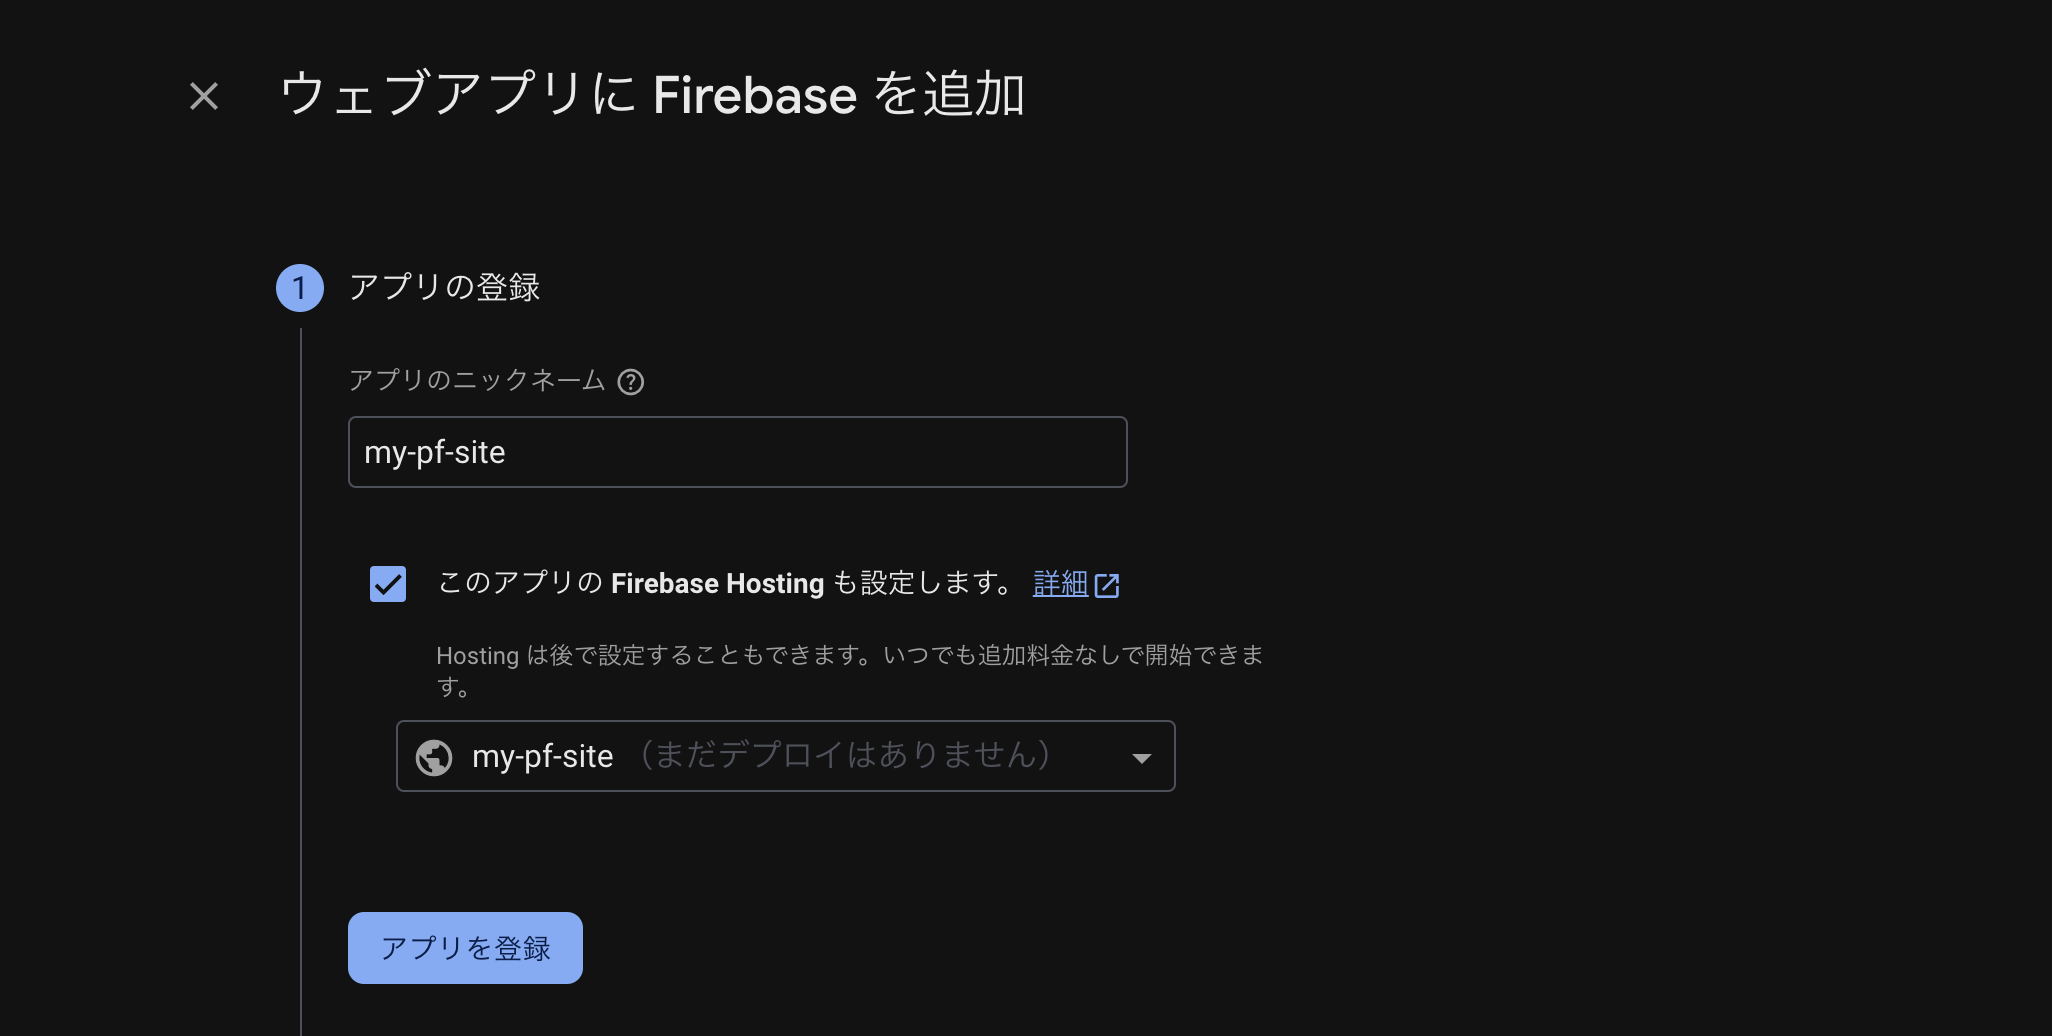Open the hosting site dropdown arrow
Image resolution: width=2052 pixels, height=1036 pixels.
point(1141,758)
